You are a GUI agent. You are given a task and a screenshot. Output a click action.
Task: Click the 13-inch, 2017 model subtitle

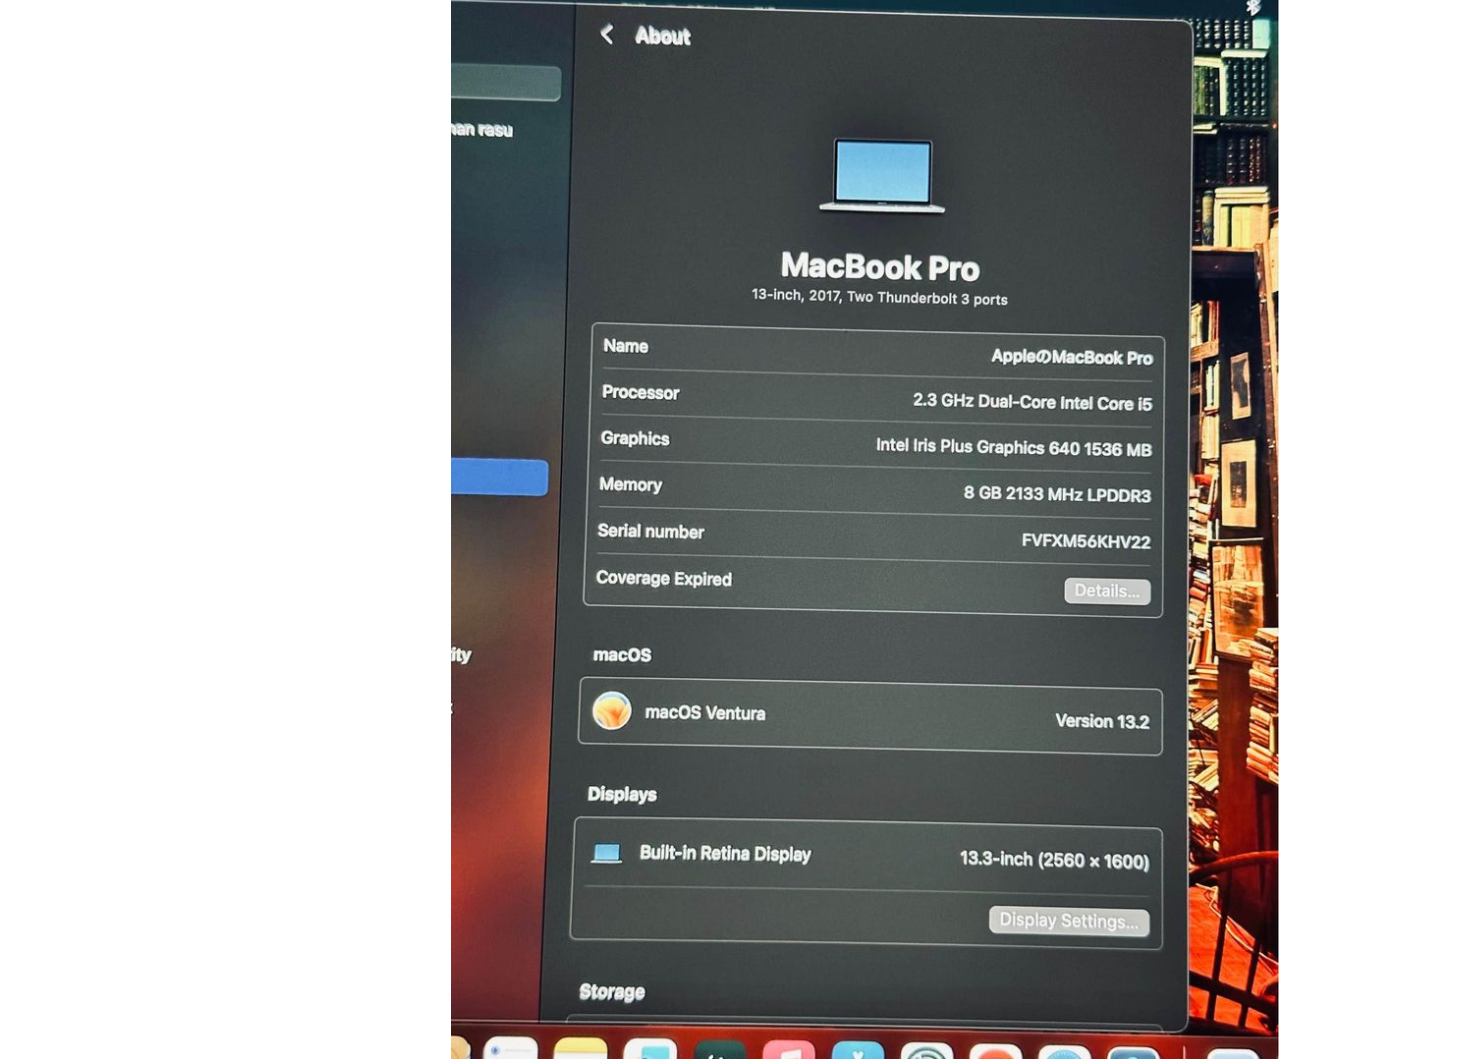point(879,297)
